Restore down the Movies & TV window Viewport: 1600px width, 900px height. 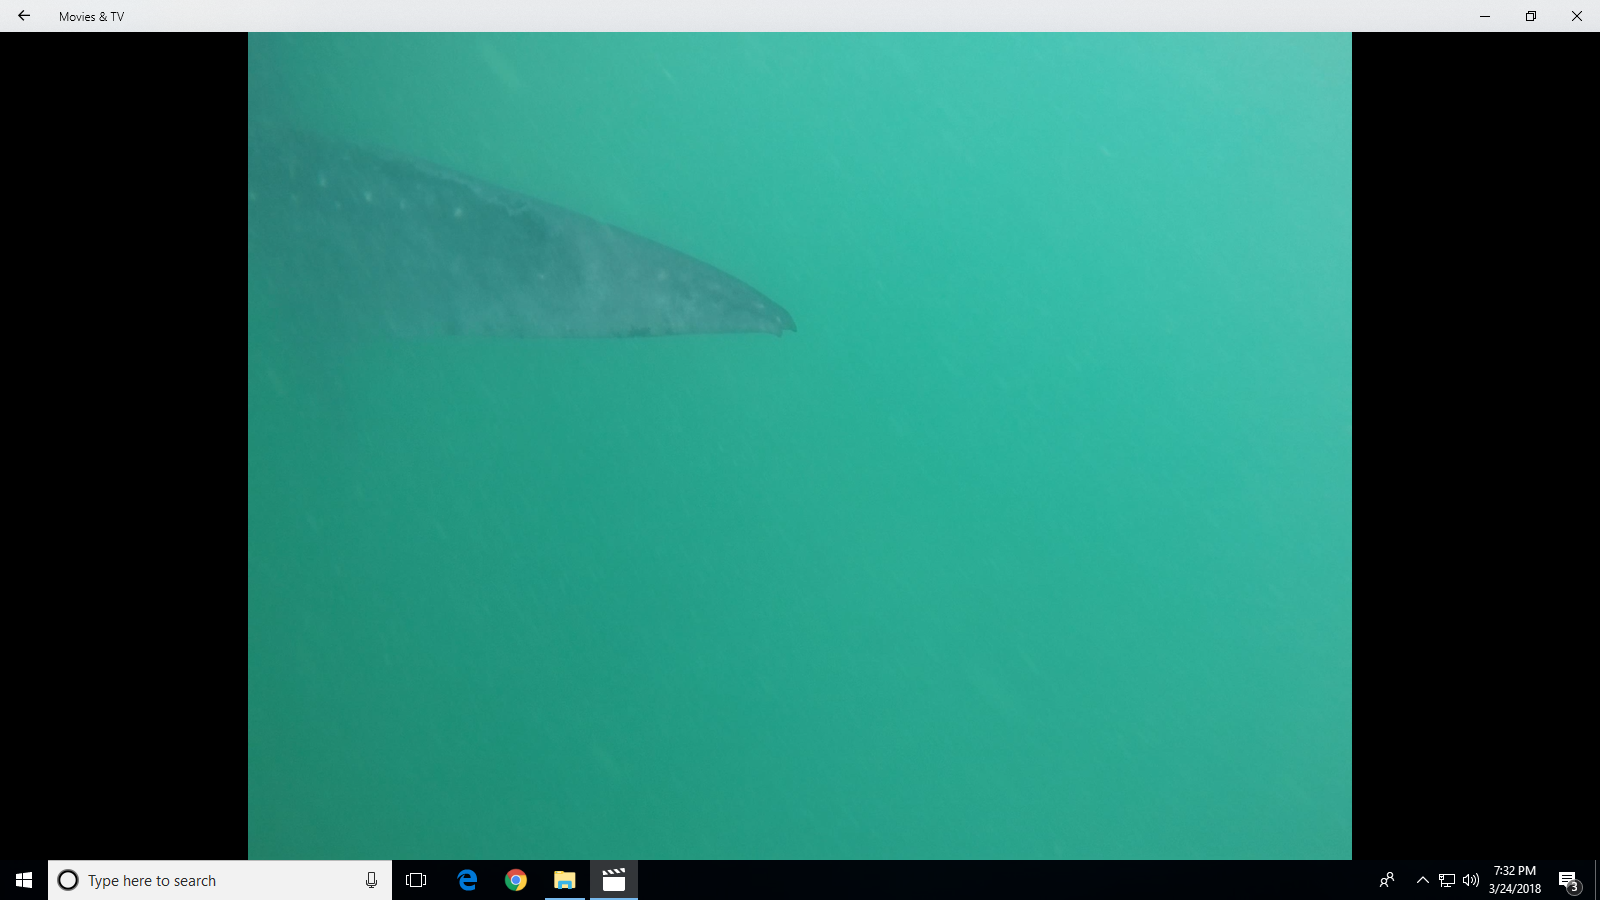coord(1531,16)
